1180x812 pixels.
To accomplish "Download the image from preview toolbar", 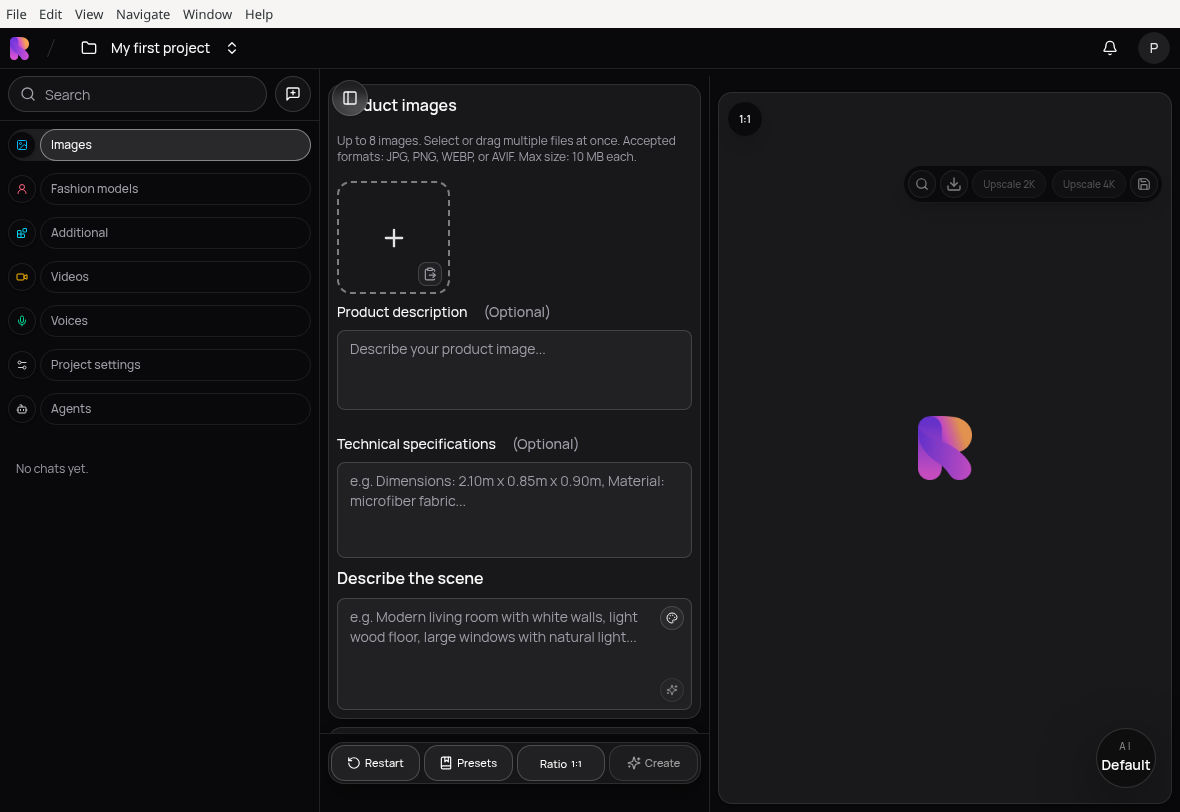I will tap(953, 184).
